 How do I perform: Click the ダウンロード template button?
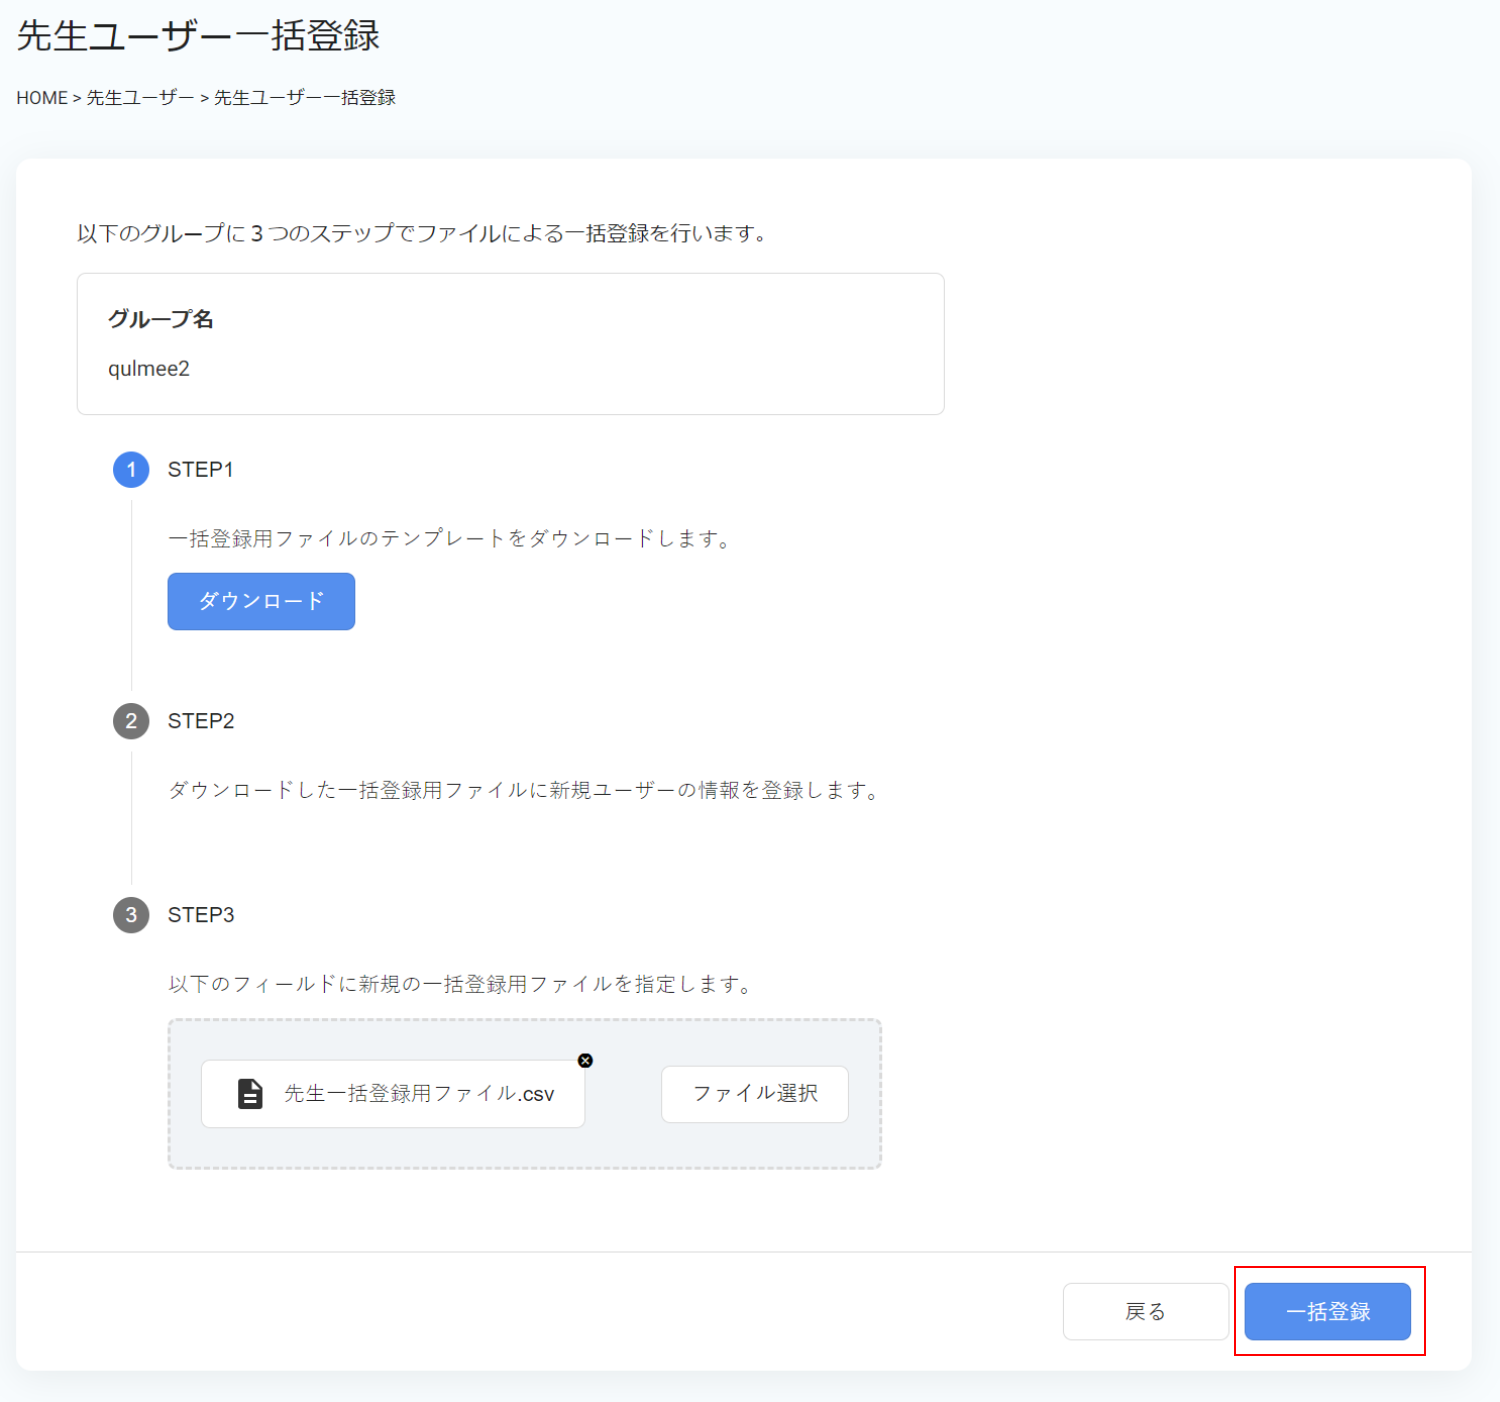[261, 601]
